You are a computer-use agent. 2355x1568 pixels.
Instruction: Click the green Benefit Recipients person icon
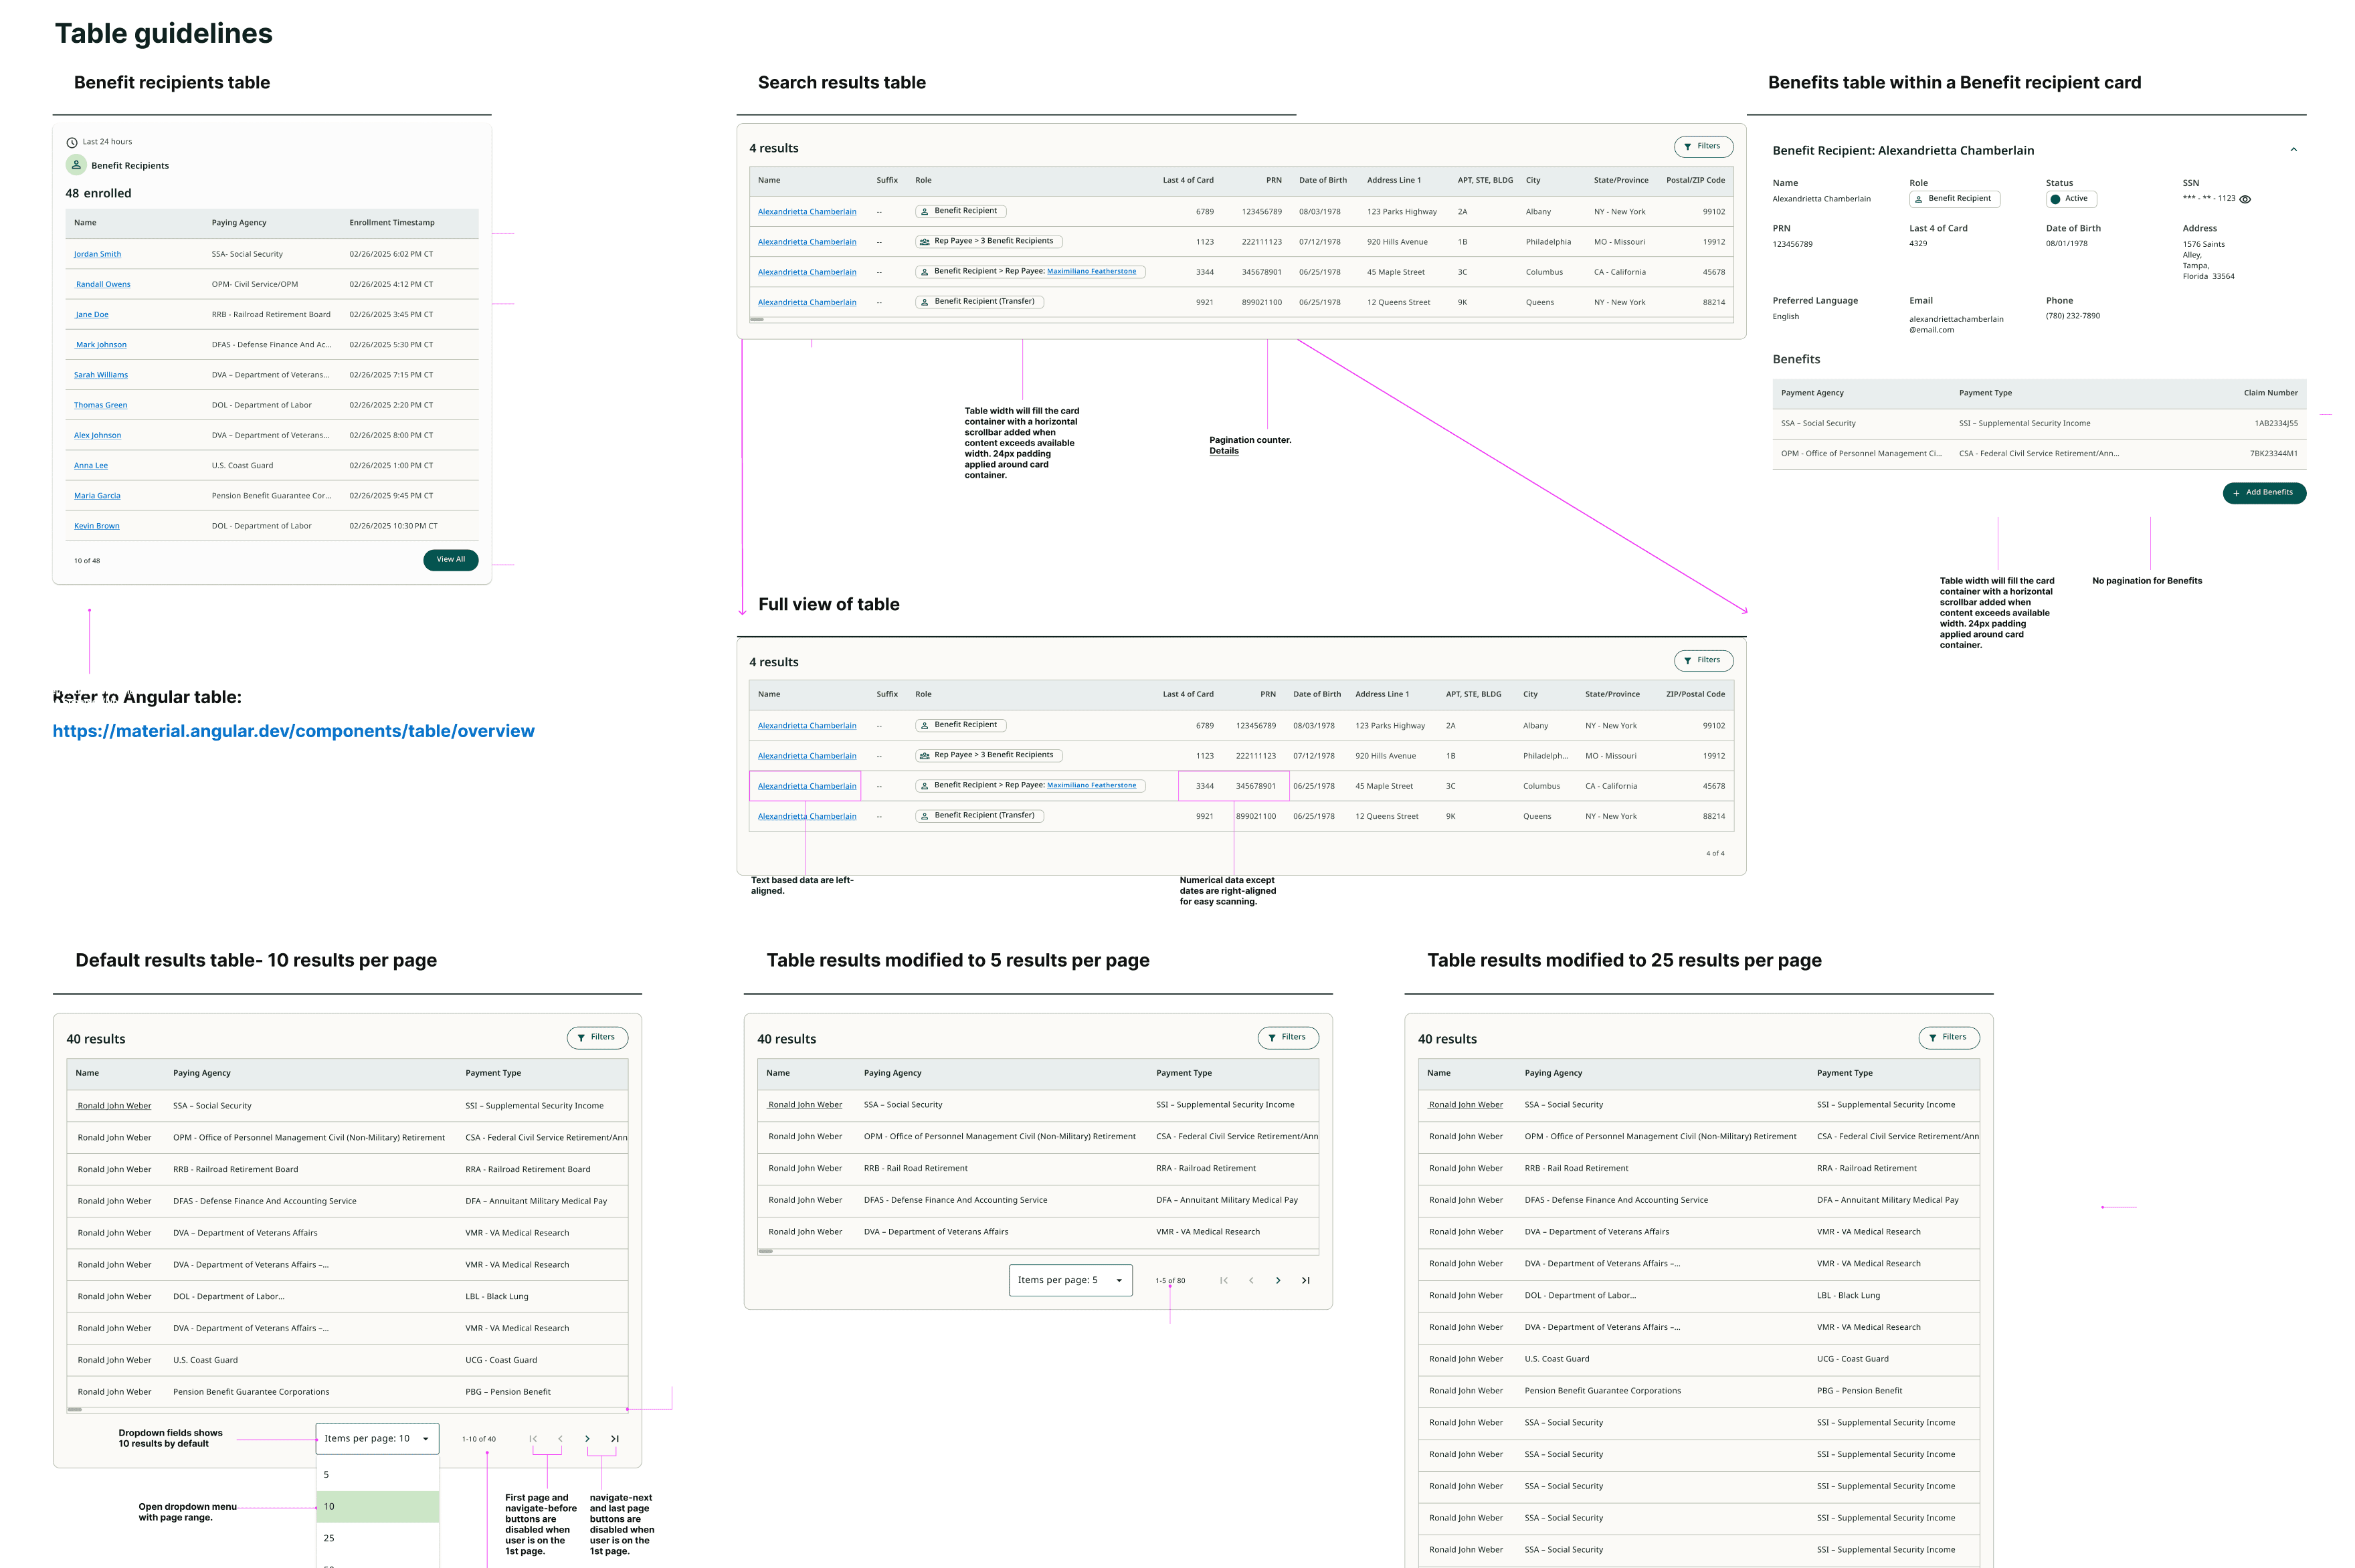[76, 165]
